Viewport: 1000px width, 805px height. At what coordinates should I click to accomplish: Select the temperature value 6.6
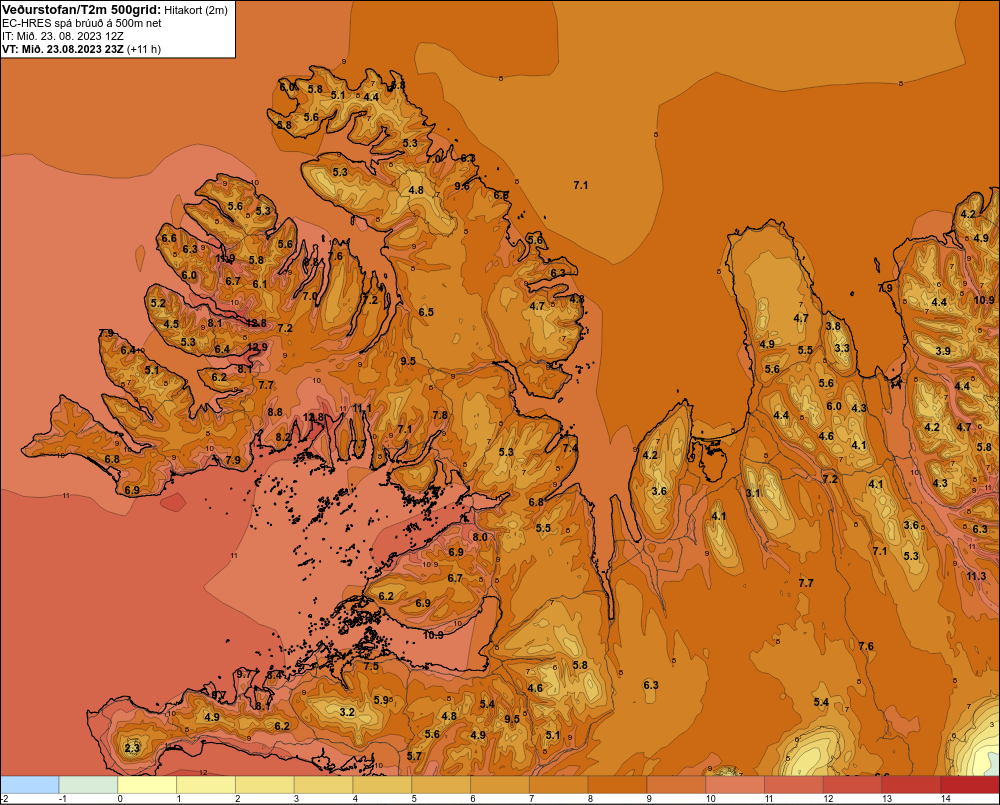(169, 239)
